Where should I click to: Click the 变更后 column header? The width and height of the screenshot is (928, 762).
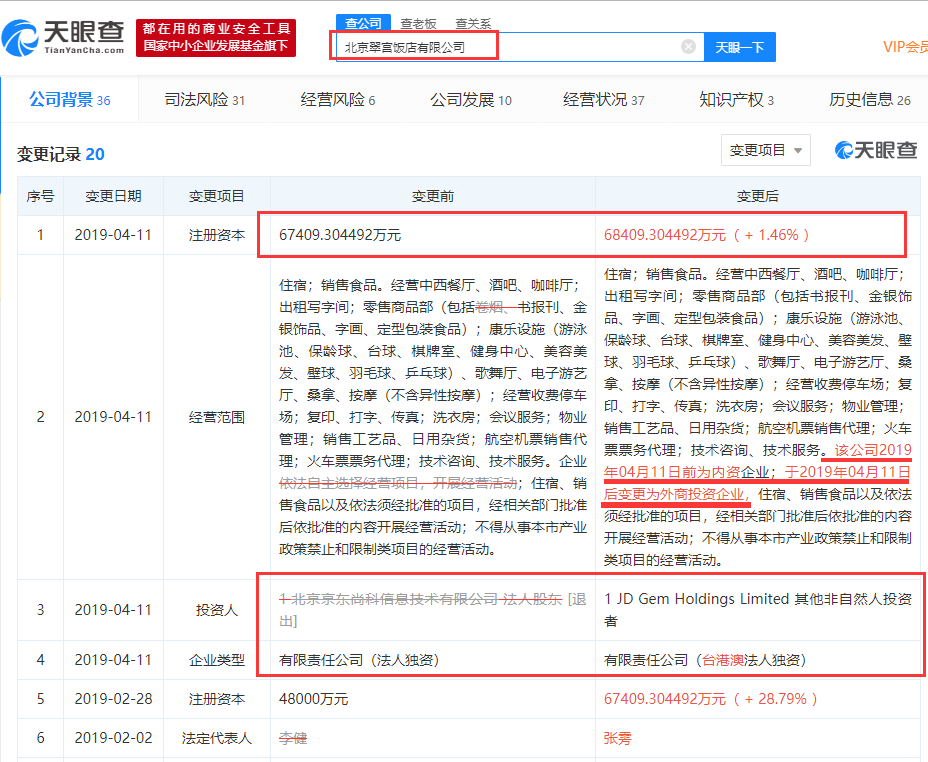coord(758,196)
